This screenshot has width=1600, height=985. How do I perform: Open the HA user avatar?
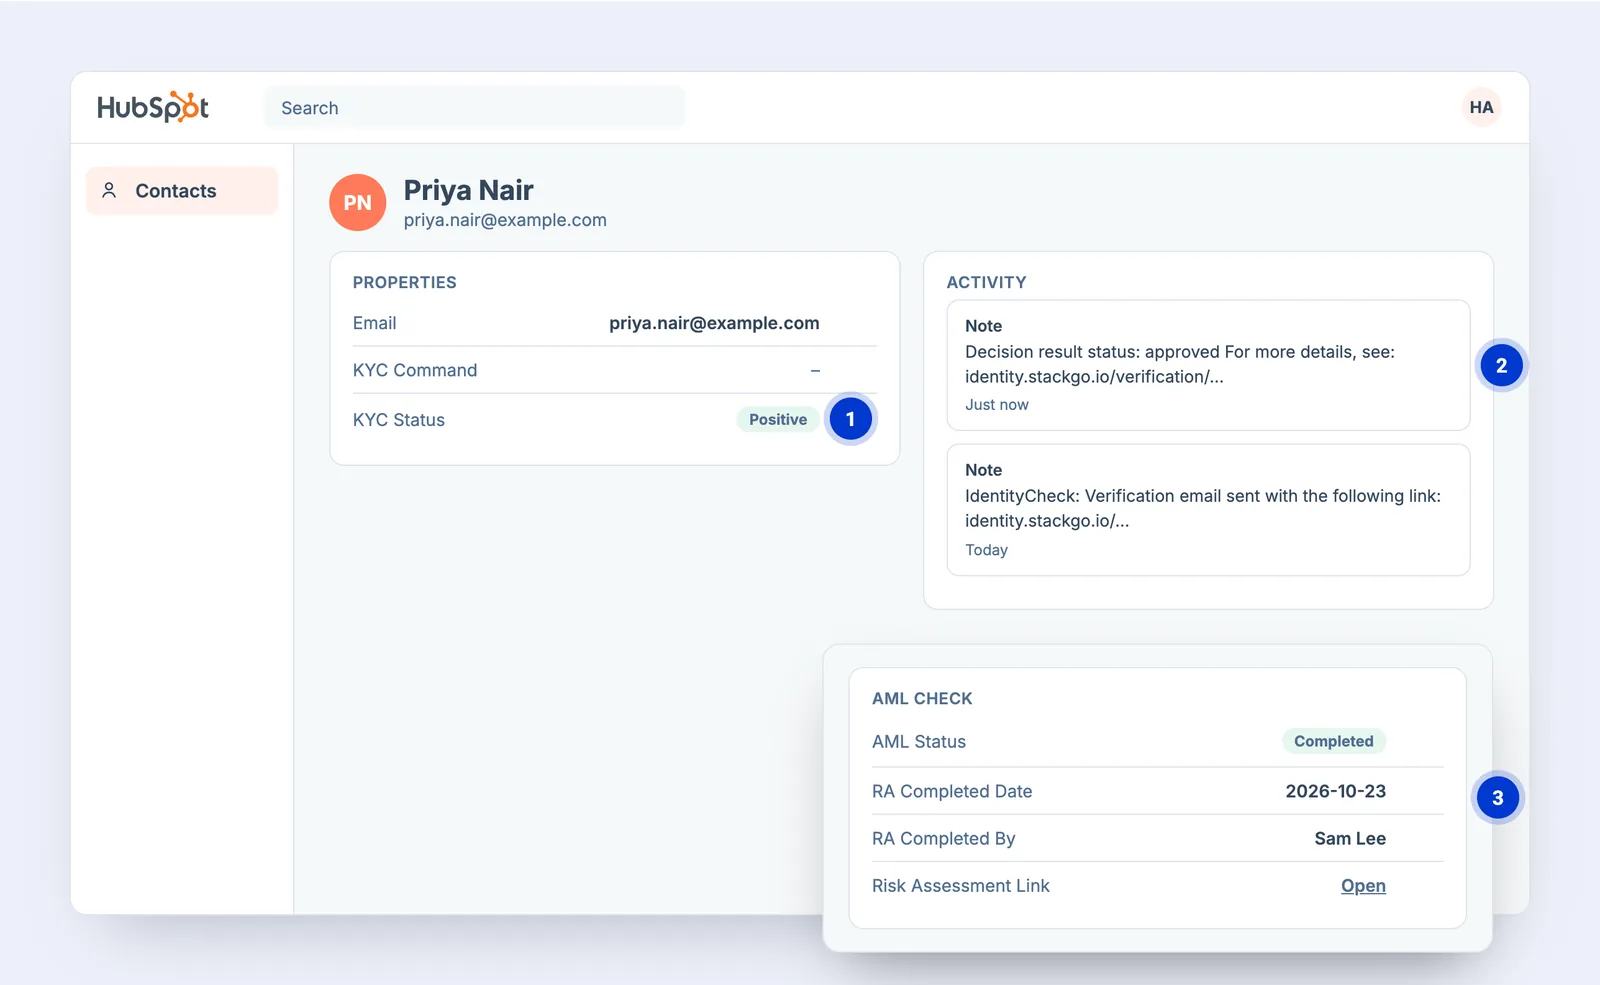point(1481,107)
